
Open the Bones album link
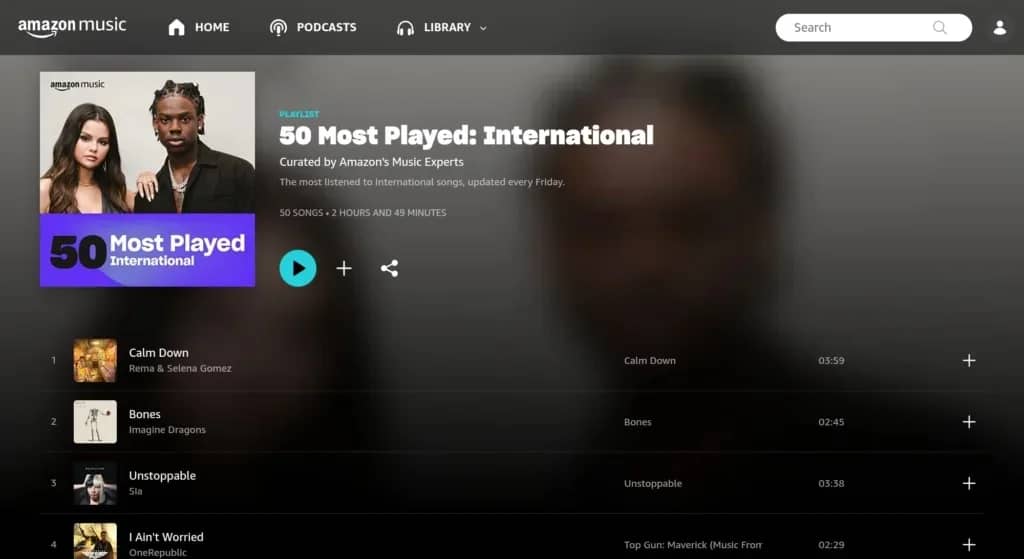(x=637, y=422)
